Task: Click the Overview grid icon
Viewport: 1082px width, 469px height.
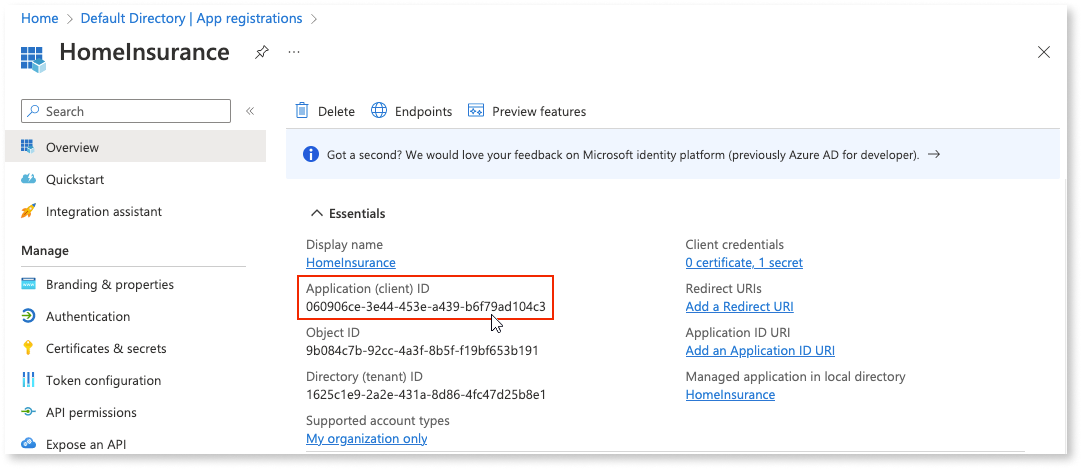Action: [x=28, y=147]
